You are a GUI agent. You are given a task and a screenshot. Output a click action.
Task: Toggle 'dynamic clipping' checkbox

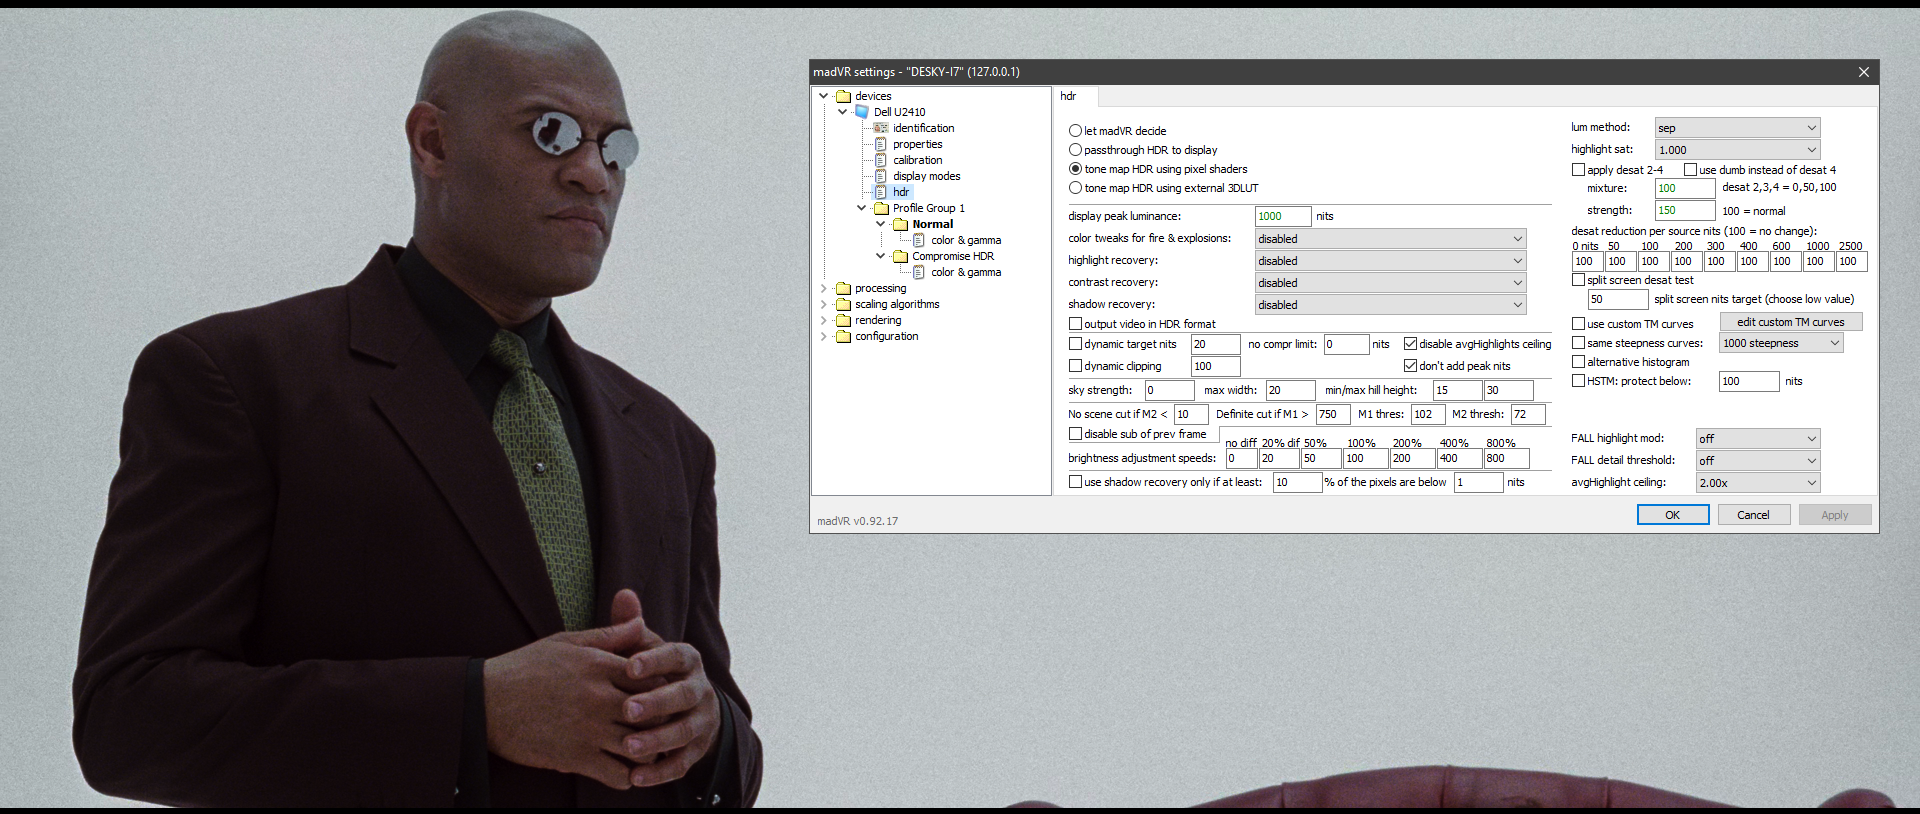[x=1076, y=366]
